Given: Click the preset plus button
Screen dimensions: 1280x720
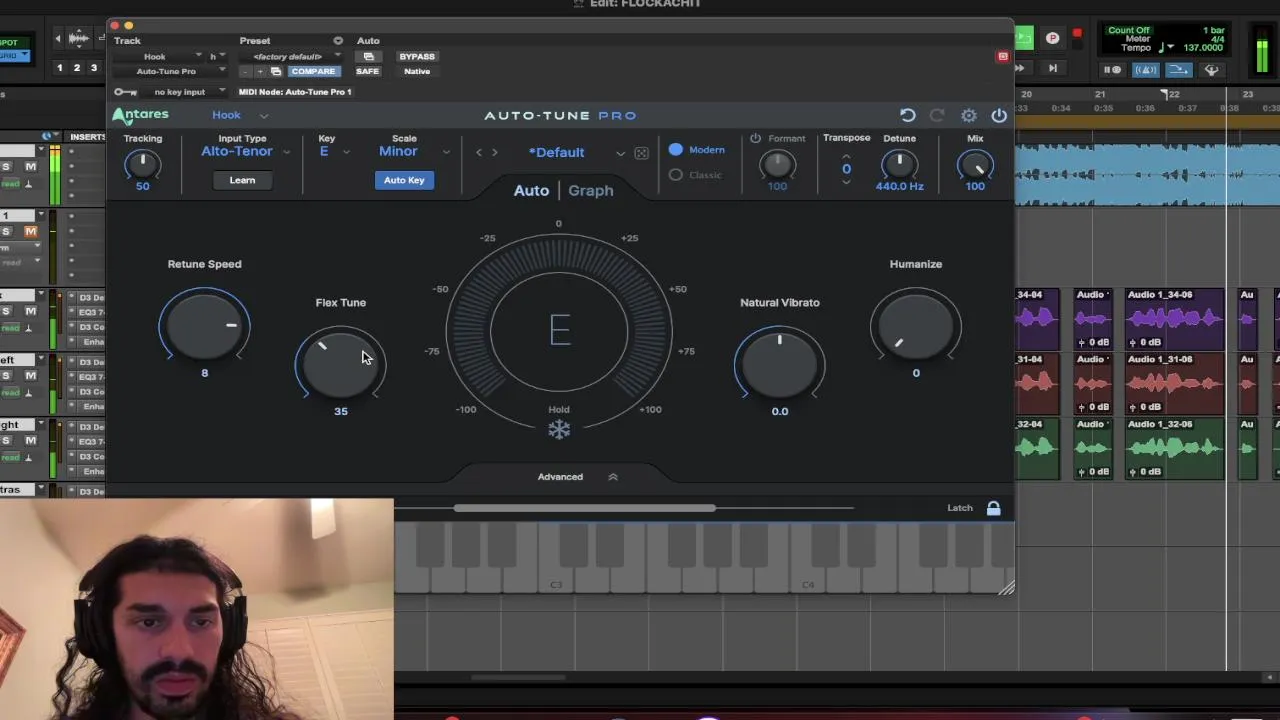Looking at the screenshot, I should coord(260,71).
